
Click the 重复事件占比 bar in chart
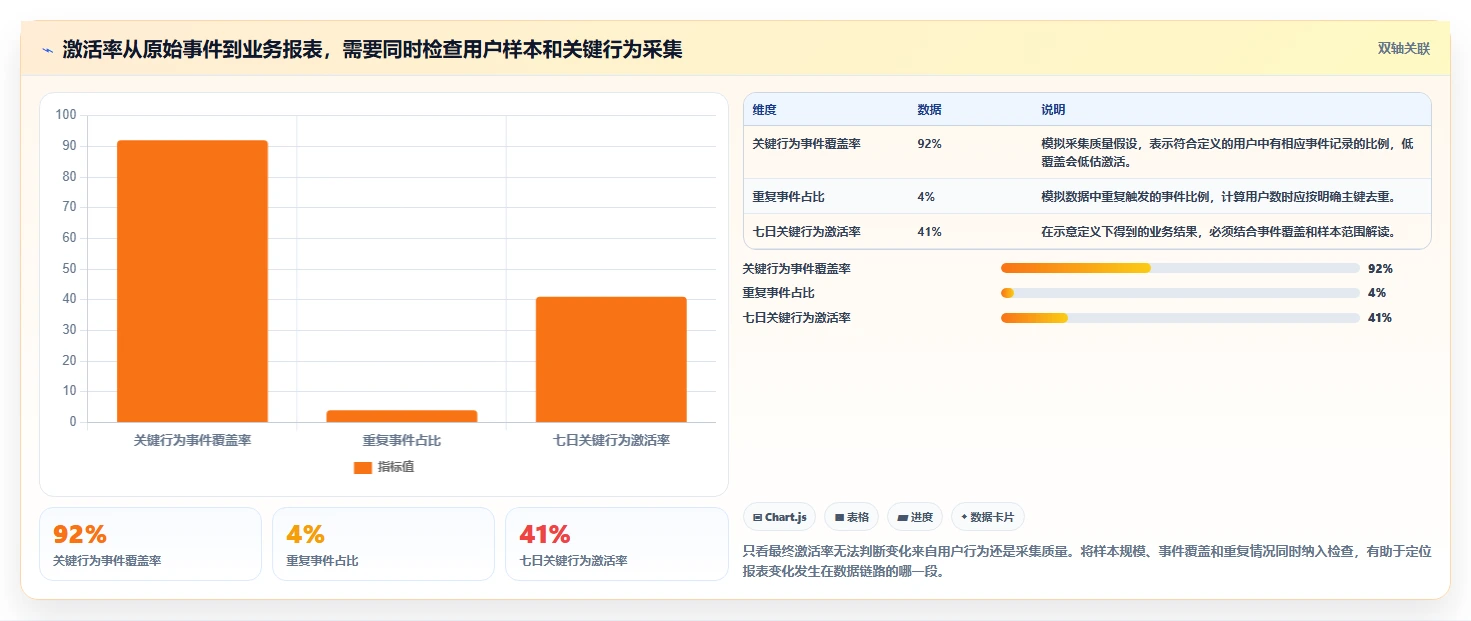pos(401,416)
